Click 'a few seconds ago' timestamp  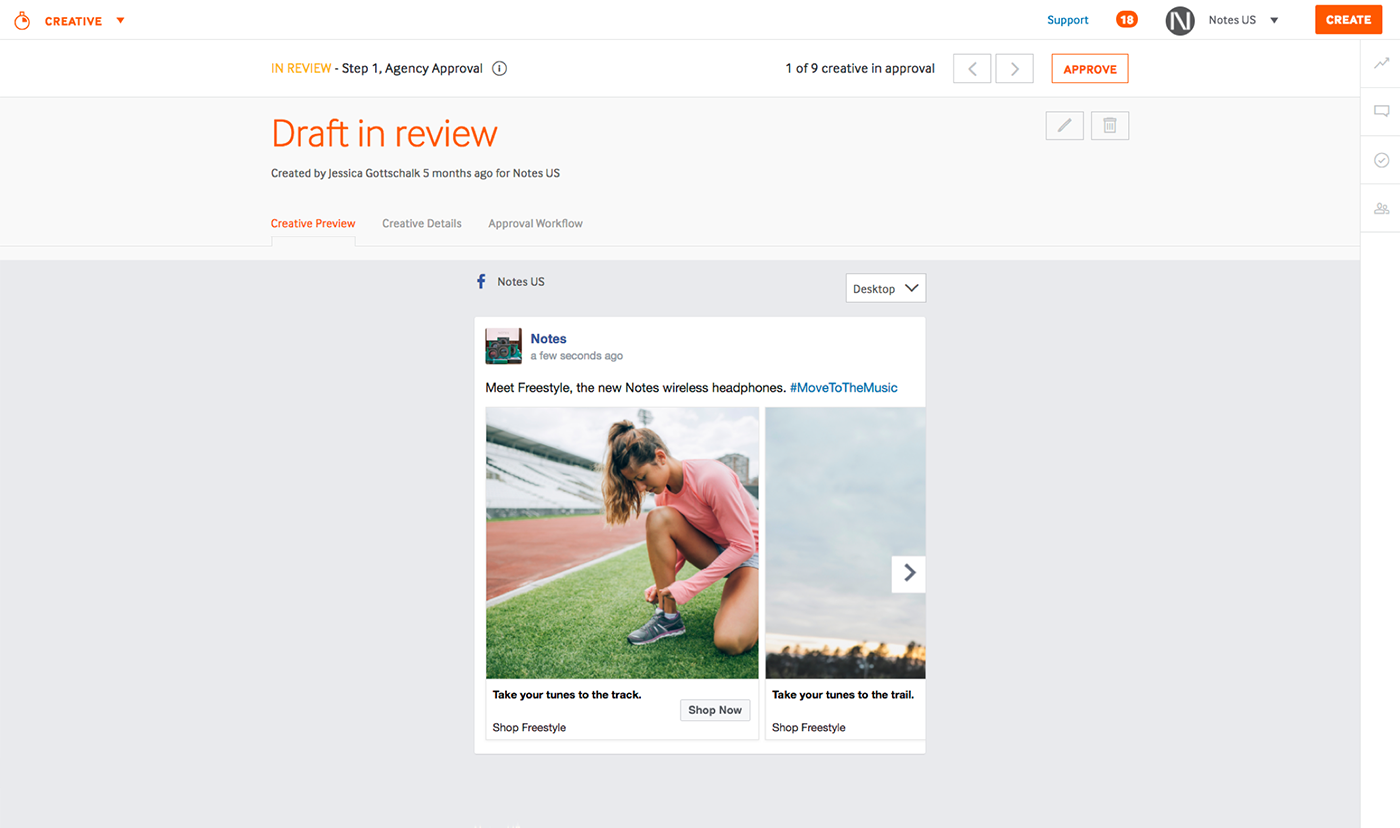pos(577,356)
